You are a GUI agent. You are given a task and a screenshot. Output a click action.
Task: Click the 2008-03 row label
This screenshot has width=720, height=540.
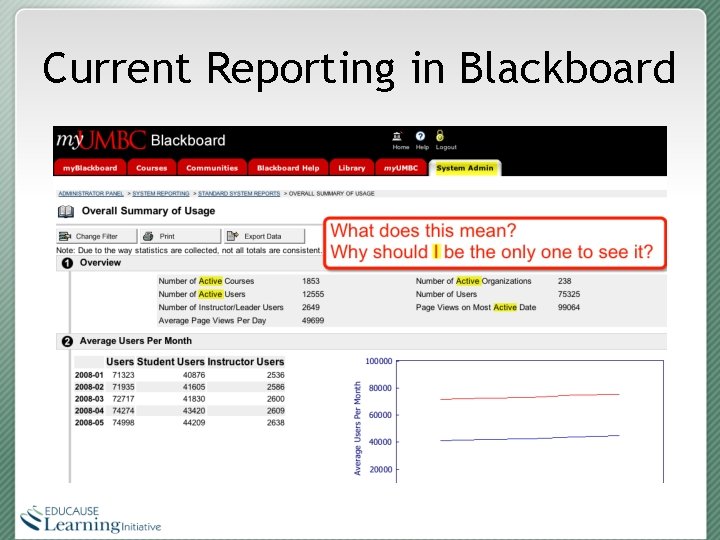point(89,399)
